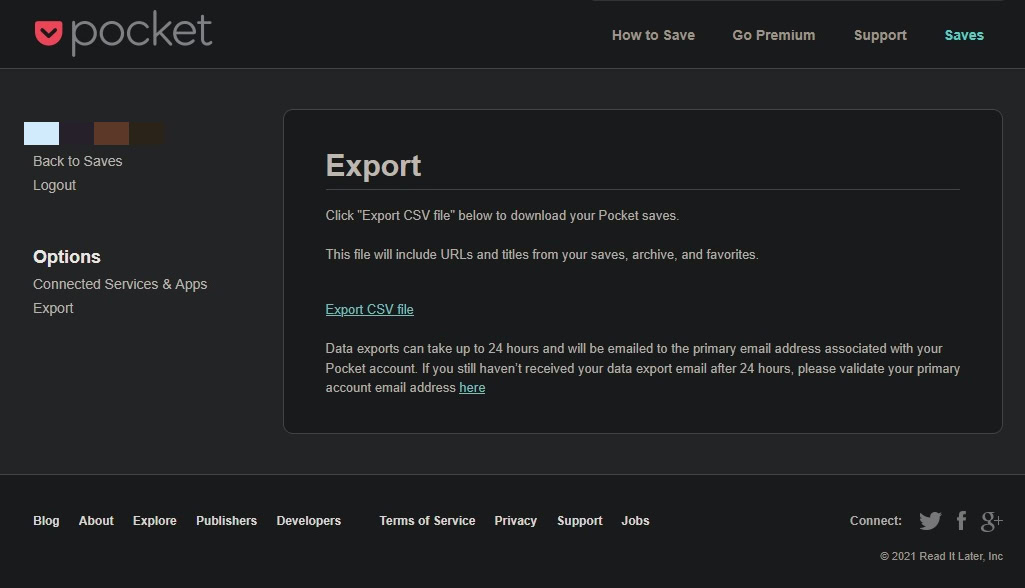Open Pocket's Twitter page icon
Image resolution: width=1025 pixels, height=588 pixels.
(930, 521)
